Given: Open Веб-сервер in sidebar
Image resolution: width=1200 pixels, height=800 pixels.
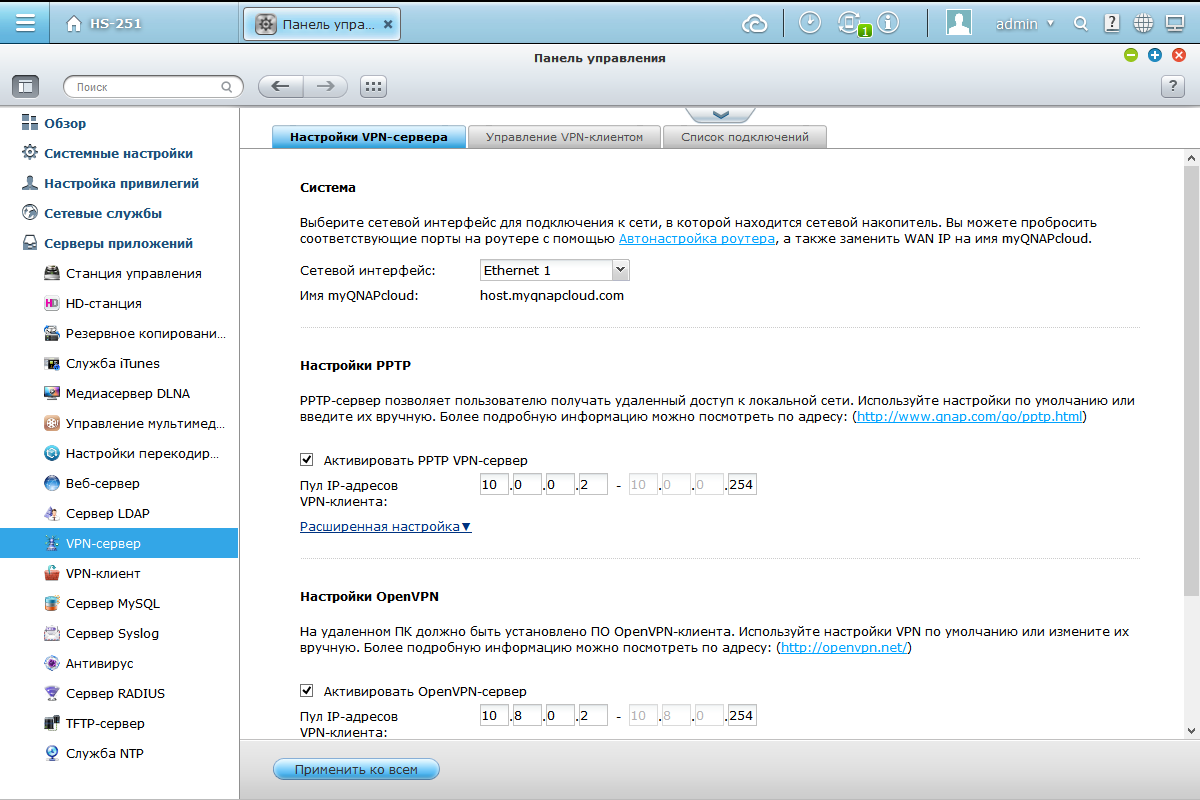Looking at the screenshot, I should pos(107,484).
